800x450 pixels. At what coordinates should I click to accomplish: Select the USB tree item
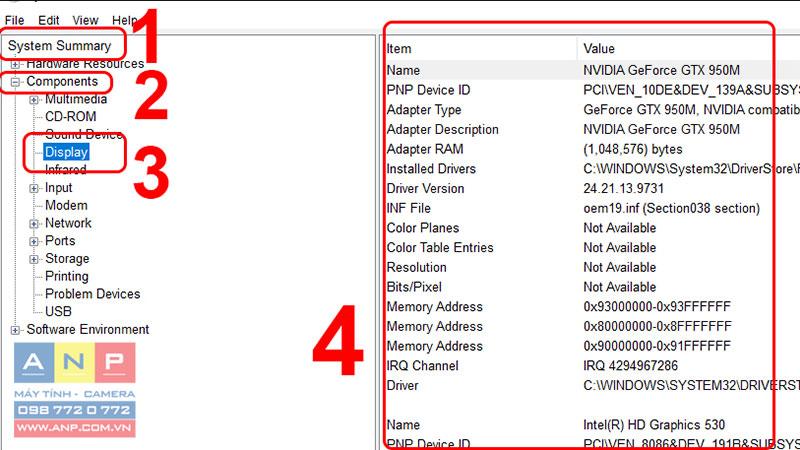point(58,312)
